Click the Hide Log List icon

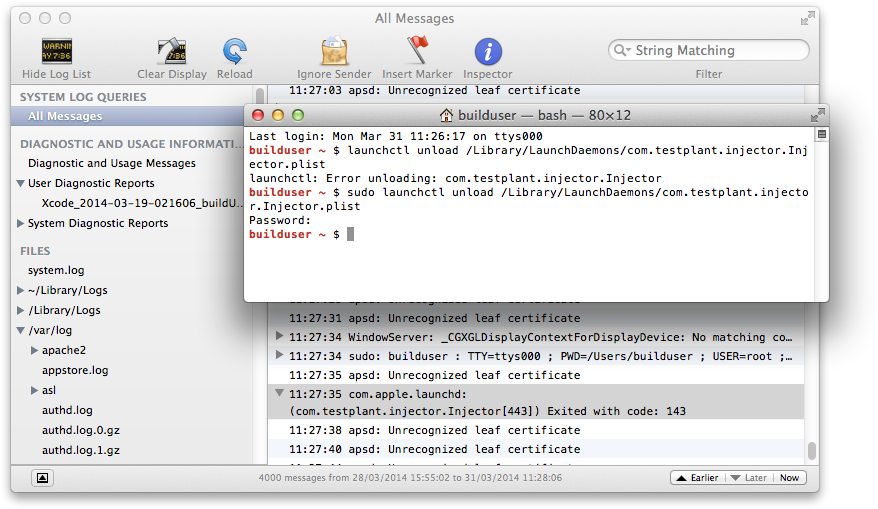[x=56, y=52]
